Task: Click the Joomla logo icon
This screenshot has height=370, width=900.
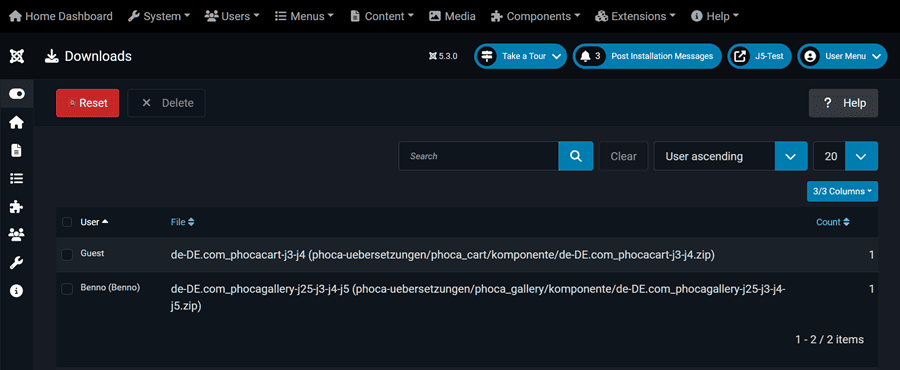Action: tap(17, 56)
